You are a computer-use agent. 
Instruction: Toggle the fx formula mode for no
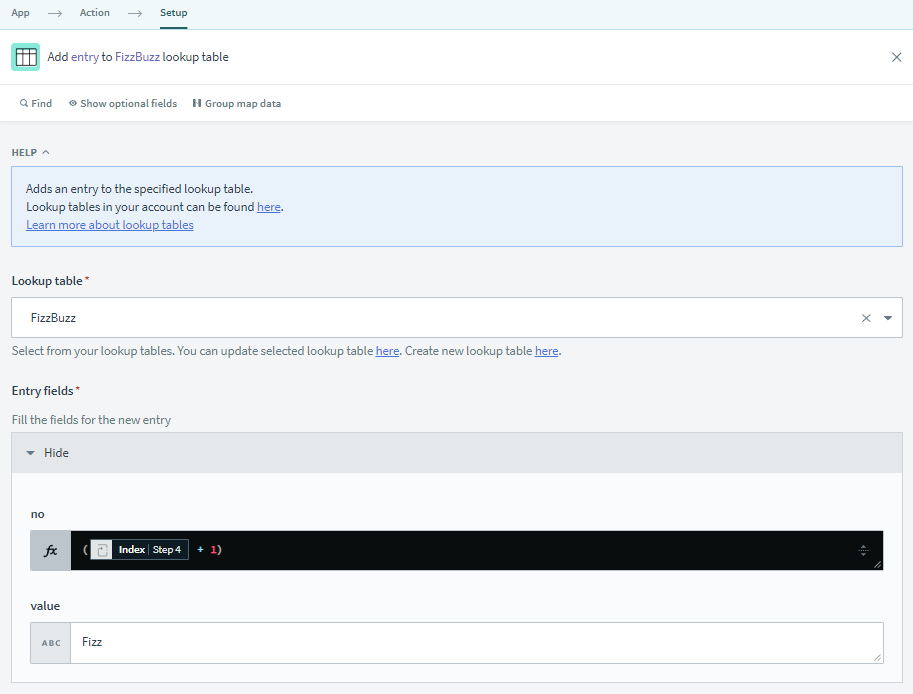click(51, 550)
